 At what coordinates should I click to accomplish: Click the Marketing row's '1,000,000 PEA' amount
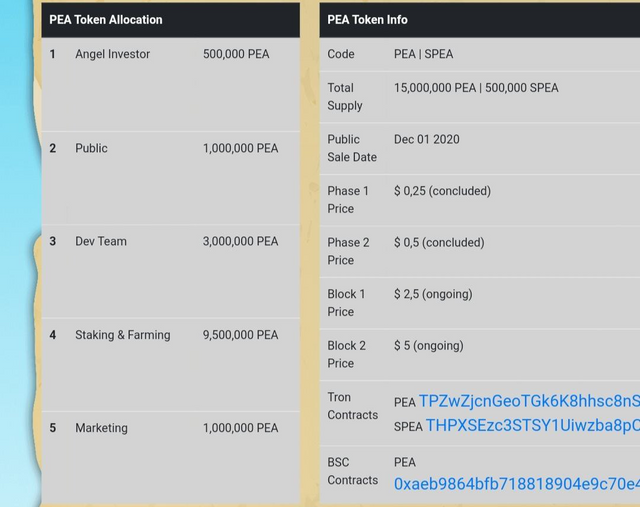(x=240, y=428)
